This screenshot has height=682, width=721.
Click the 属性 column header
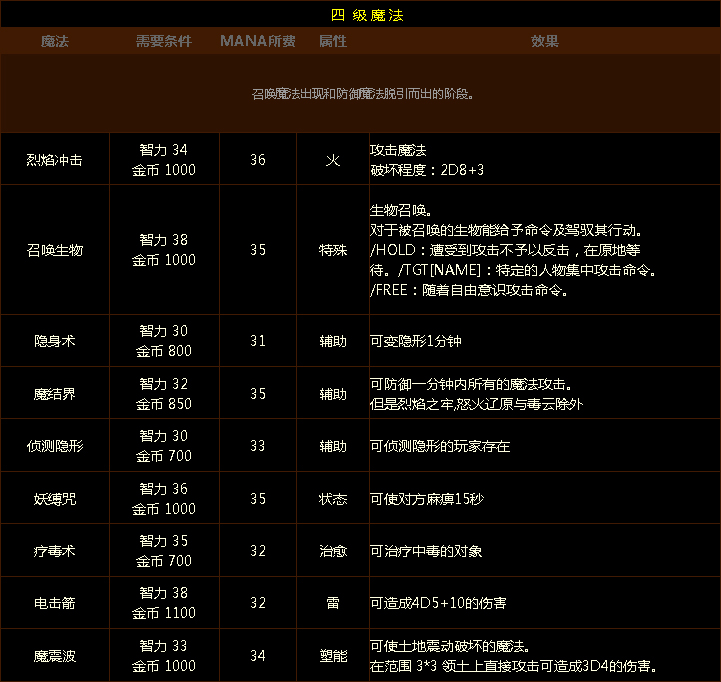coord(332,41)
